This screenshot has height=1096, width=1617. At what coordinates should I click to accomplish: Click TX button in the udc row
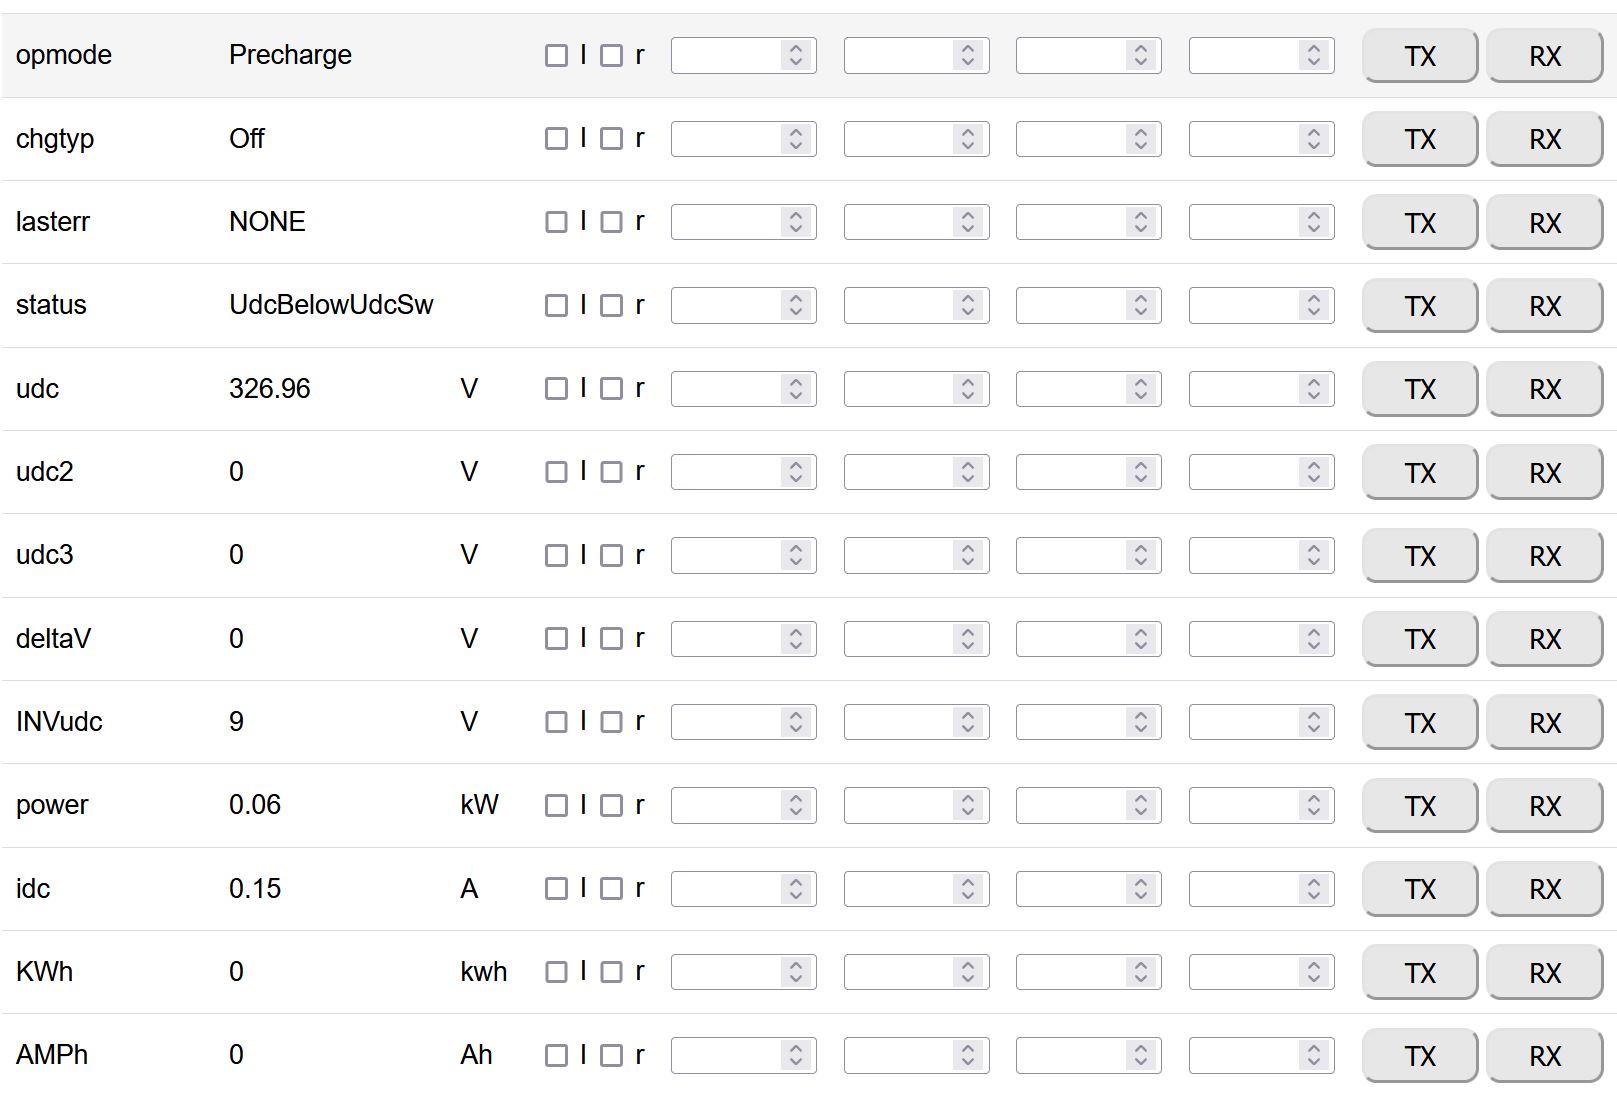point(1419,389)
